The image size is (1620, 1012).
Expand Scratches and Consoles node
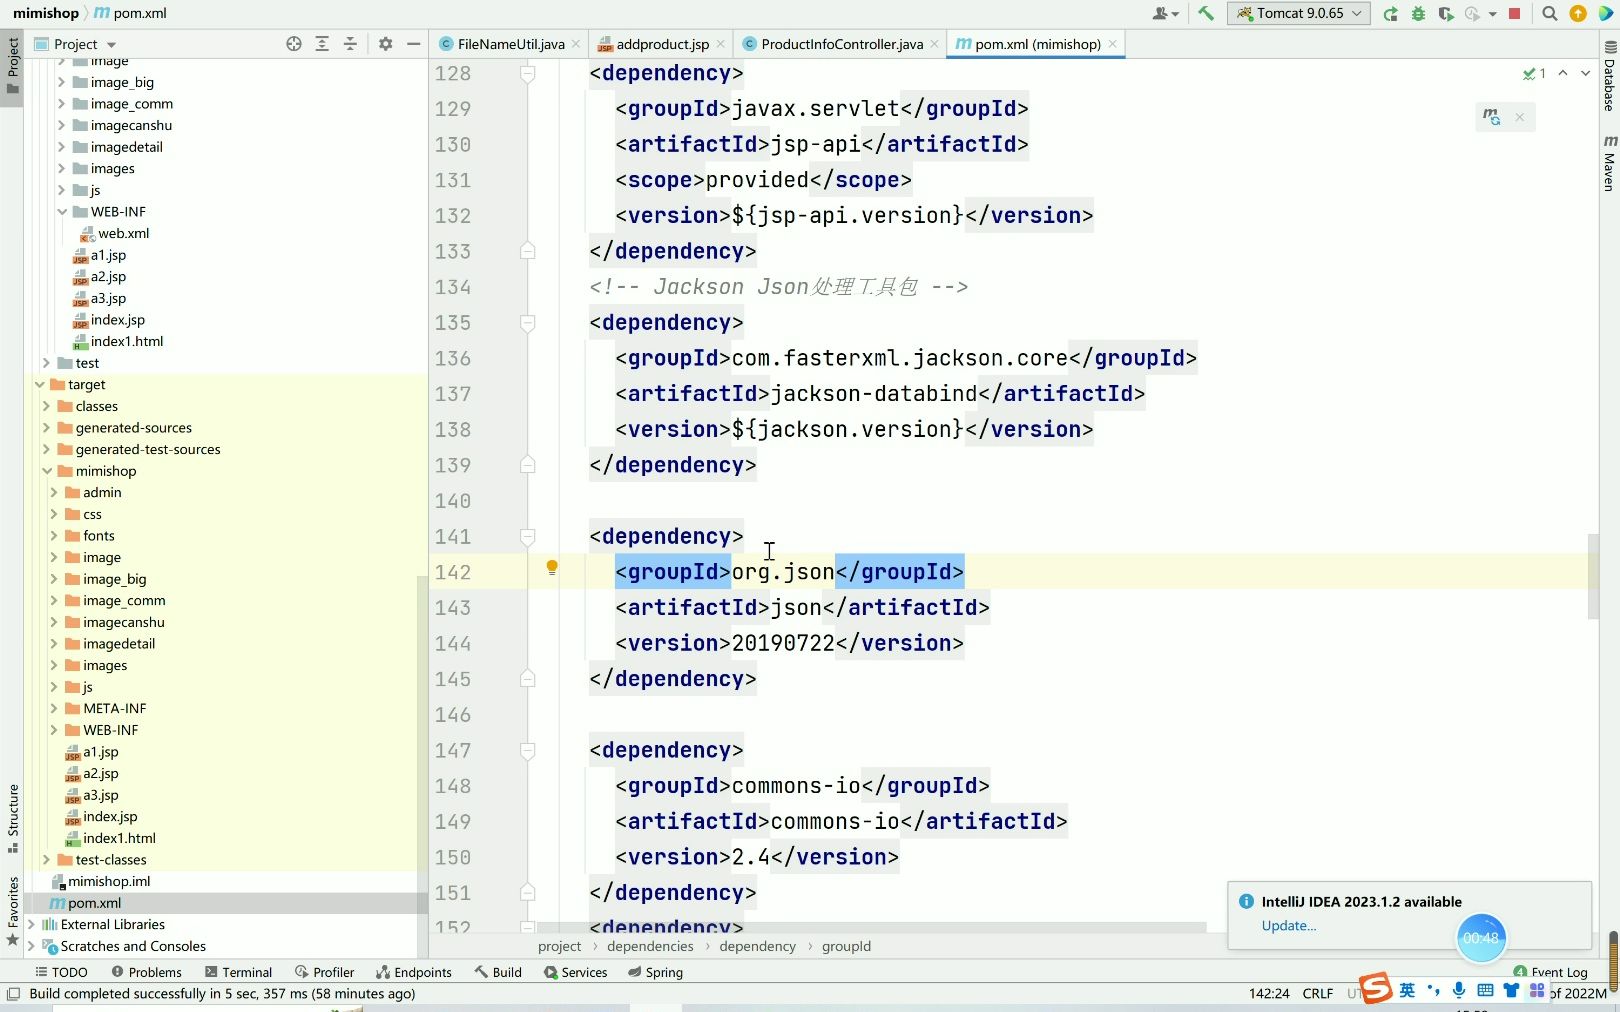[x=31, y=947]
